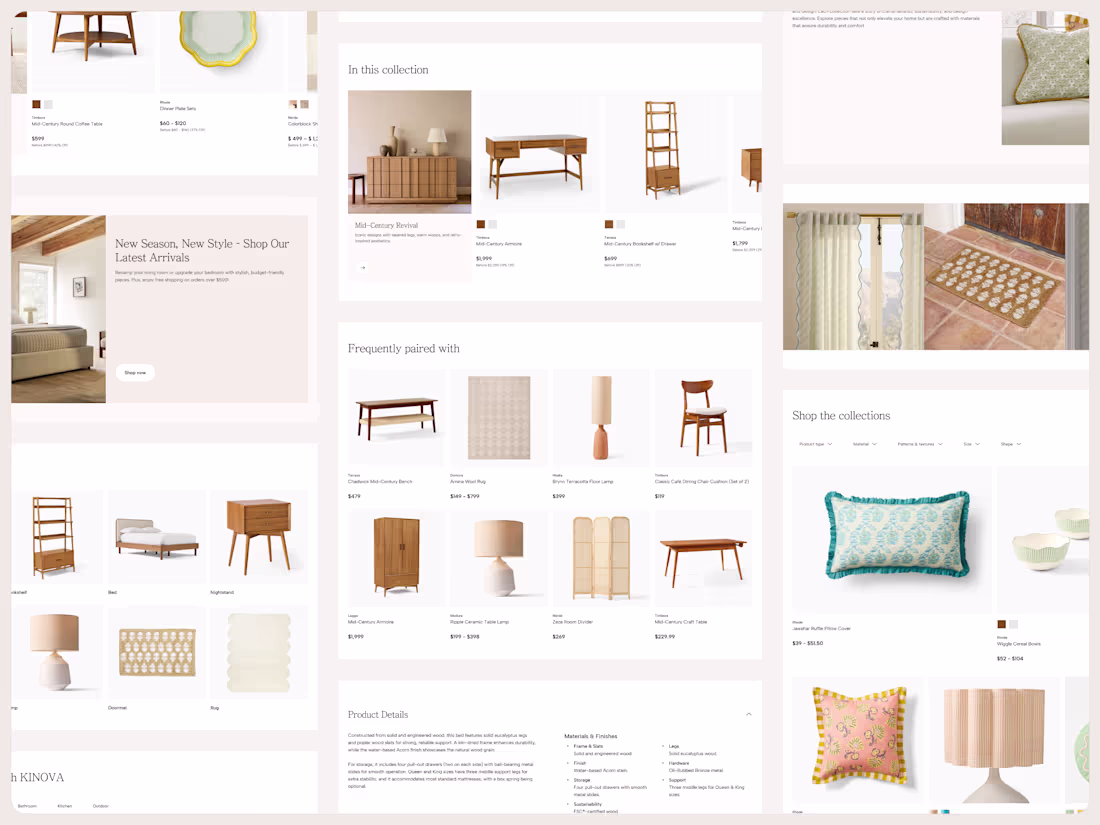Screen dimensions: 1100x825
Task: Select the wood swatch on Round Coffee Table
Action: click(x=36, y=103)
